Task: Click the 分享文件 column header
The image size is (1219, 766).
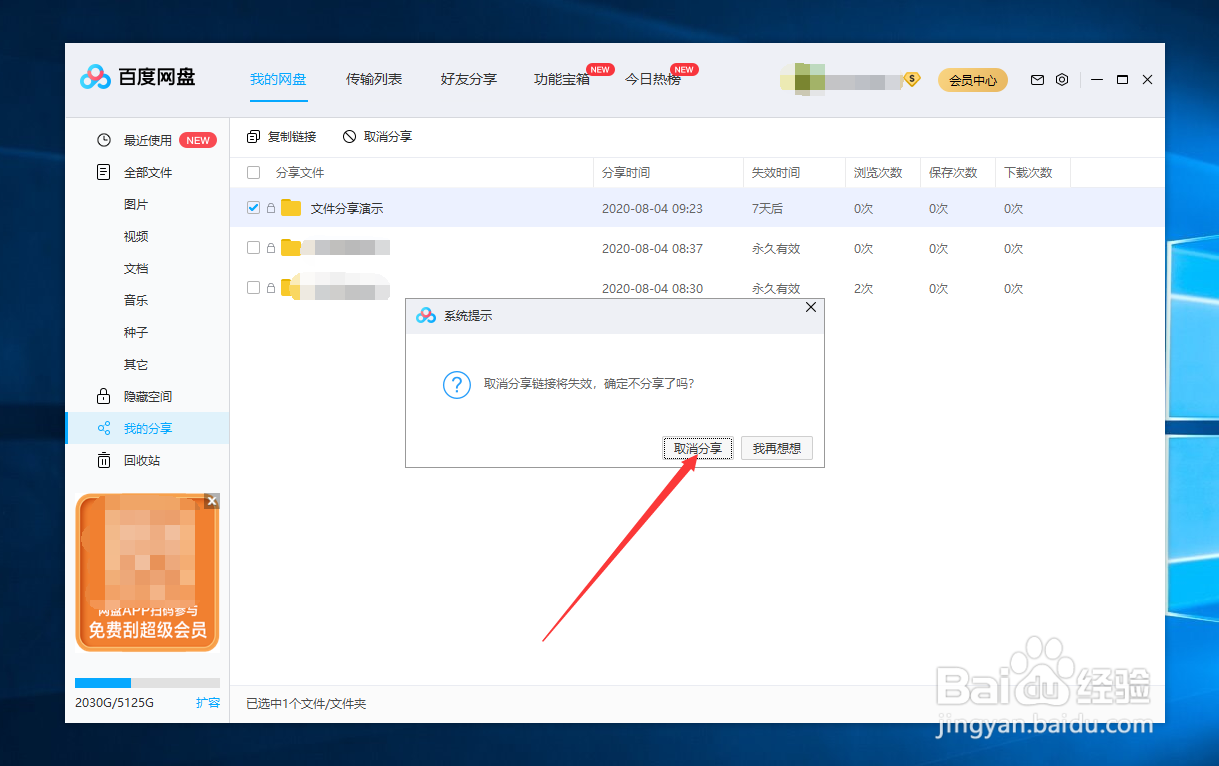Action: pyautogui.click(x=300, y=172)
